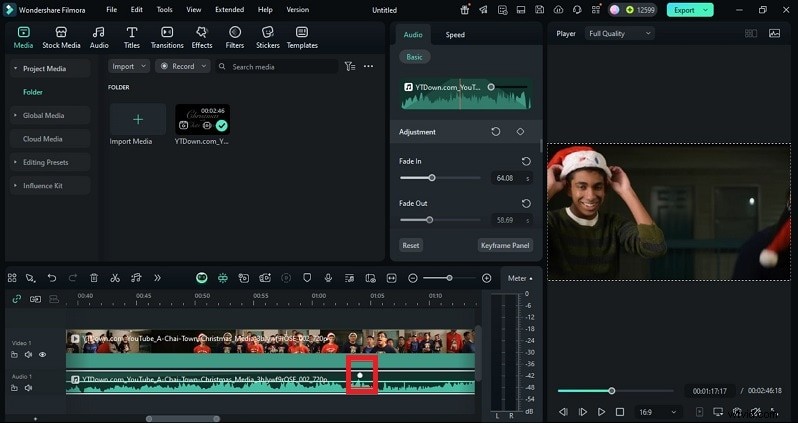Open the 16:9 aspect ratio dropdown

tap(658, 412)
